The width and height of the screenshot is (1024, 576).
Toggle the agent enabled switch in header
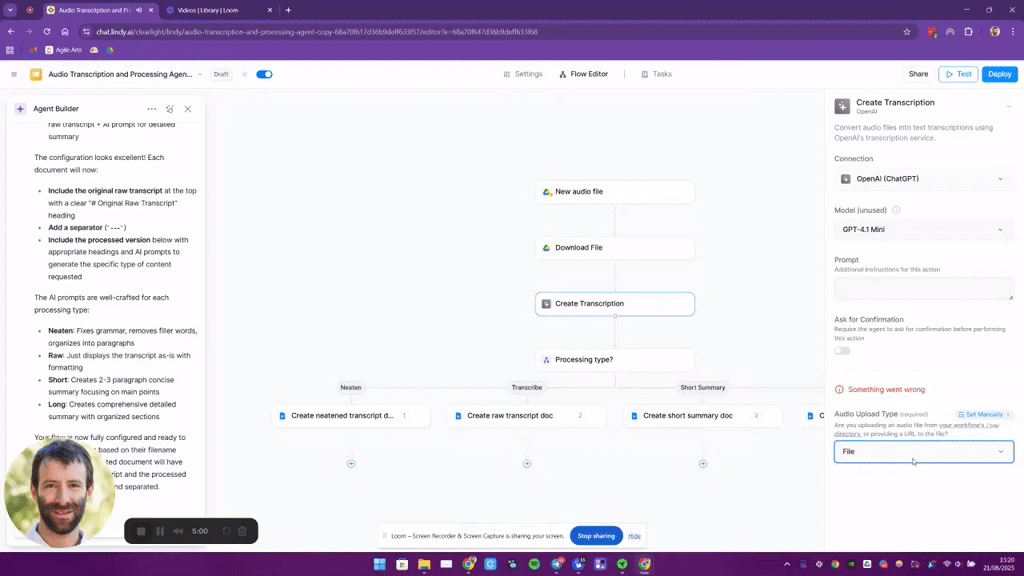[x=264, y=74]
